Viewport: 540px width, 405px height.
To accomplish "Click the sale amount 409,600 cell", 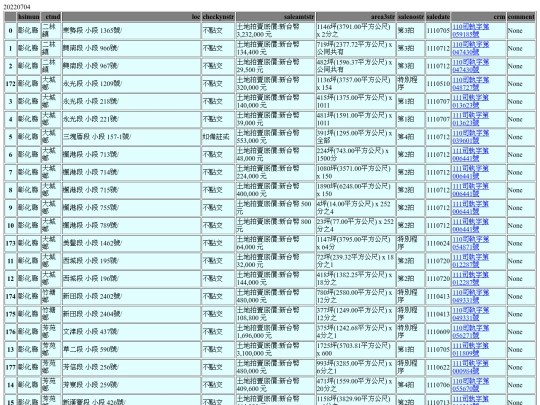I will point(275,385).
